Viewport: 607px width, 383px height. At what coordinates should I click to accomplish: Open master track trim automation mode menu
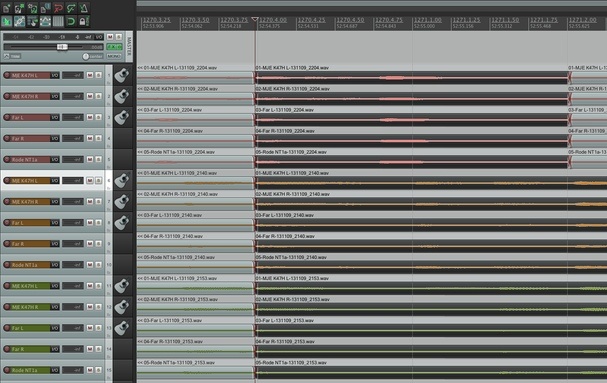12,56
